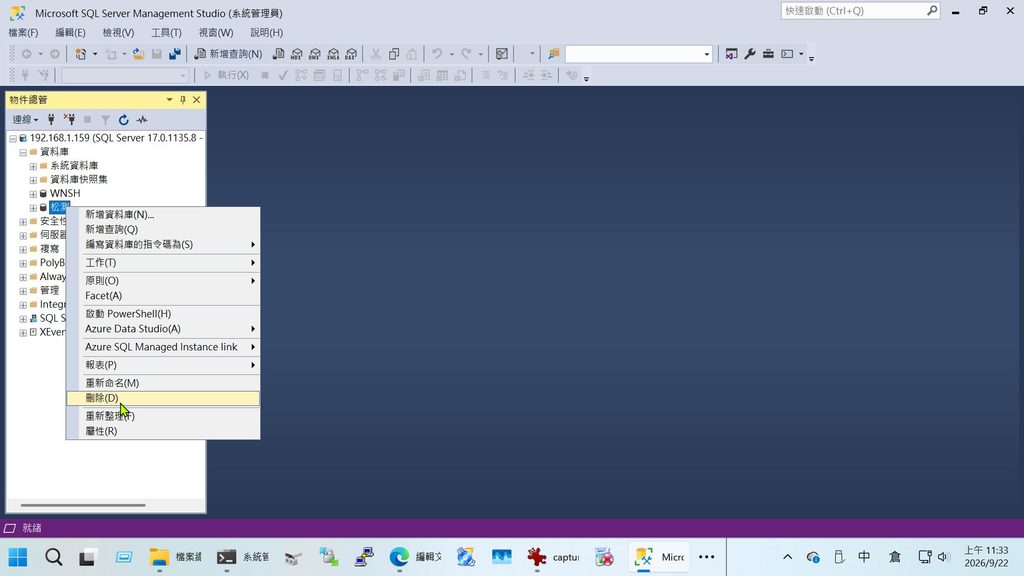Click the search magnifier in Quick Launch
Viewport: 1024px width, 576px height.
pos(932,10)
